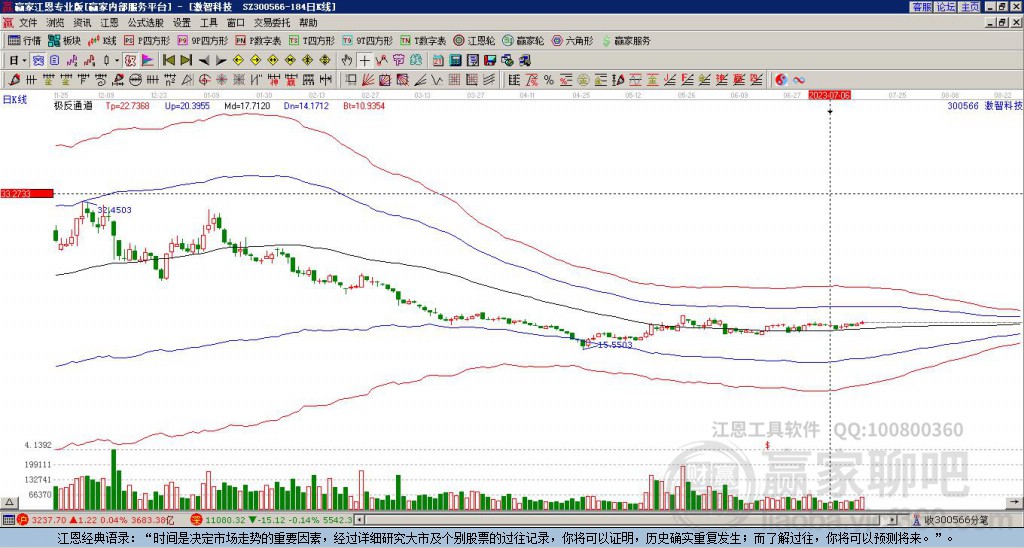Click 主页 homepage button
The image size is (1024, 548).
tap(970, 7)
